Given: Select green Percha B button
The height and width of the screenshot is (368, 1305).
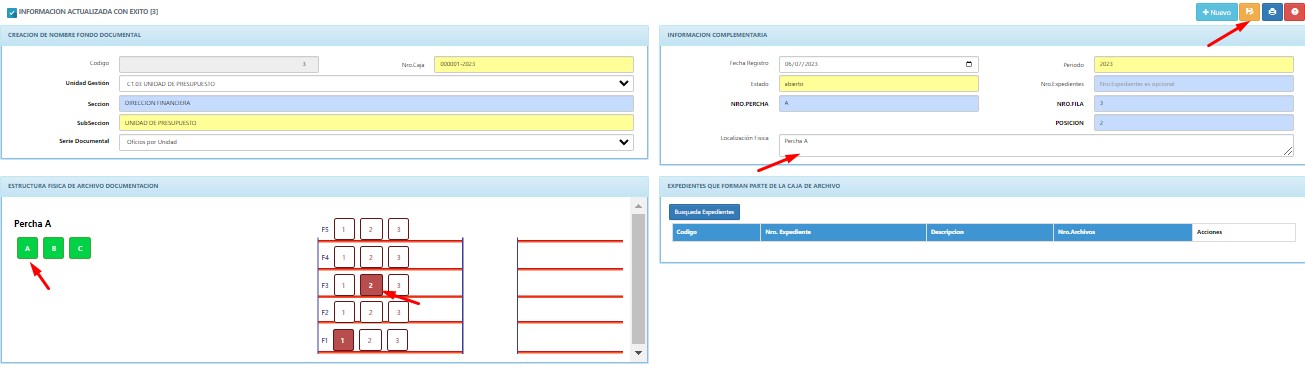Looking at the screenshot, I should (x=54, y=248).
